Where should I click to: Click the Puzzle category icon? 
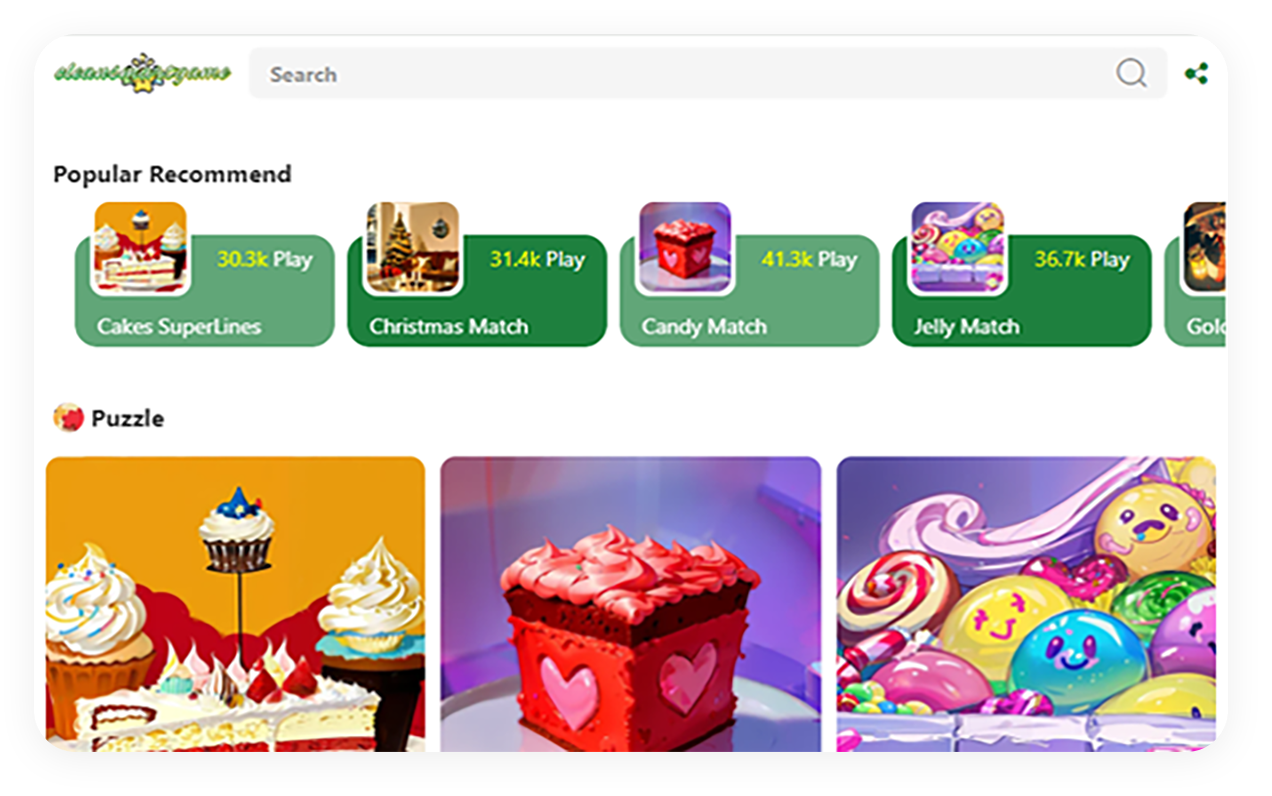[68, 417]
